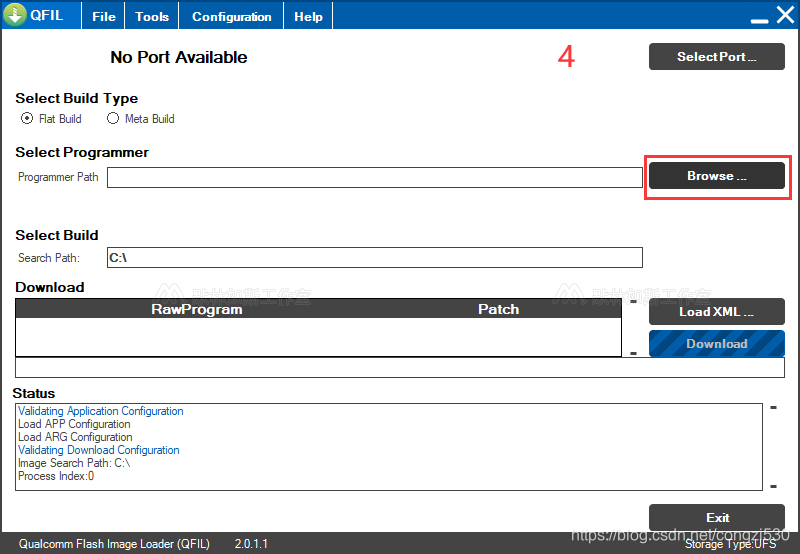800x554 pixels.
Task: Click the striped Download button
Action: 716,344
